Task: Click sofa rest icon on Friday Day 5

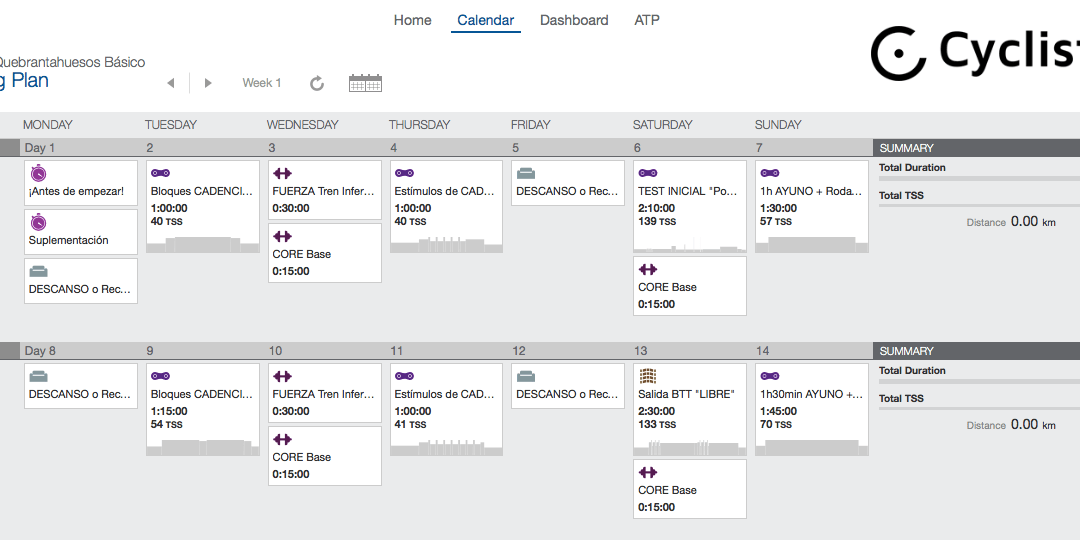Action: tap(526, 174)
